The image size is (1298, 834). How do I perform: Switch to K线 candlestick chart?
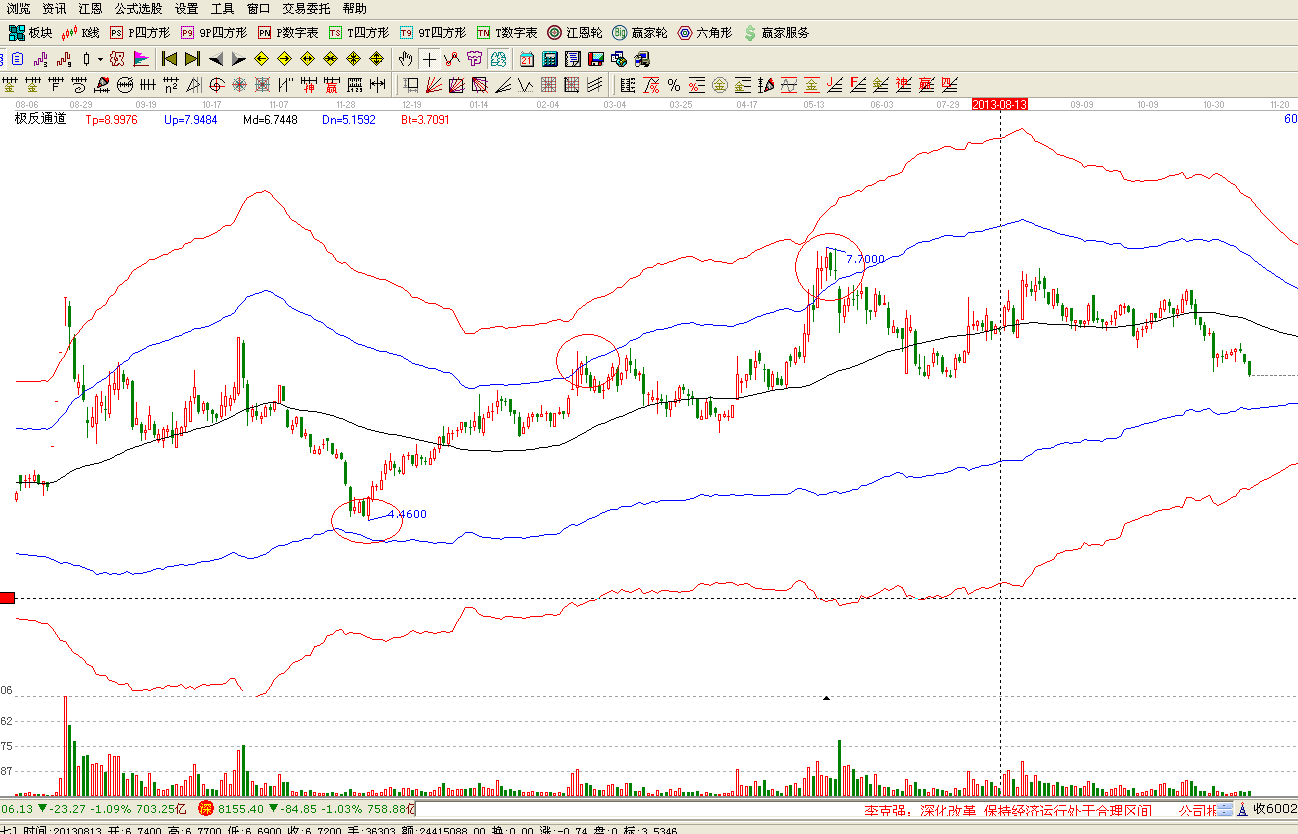[x=80, y=33]
